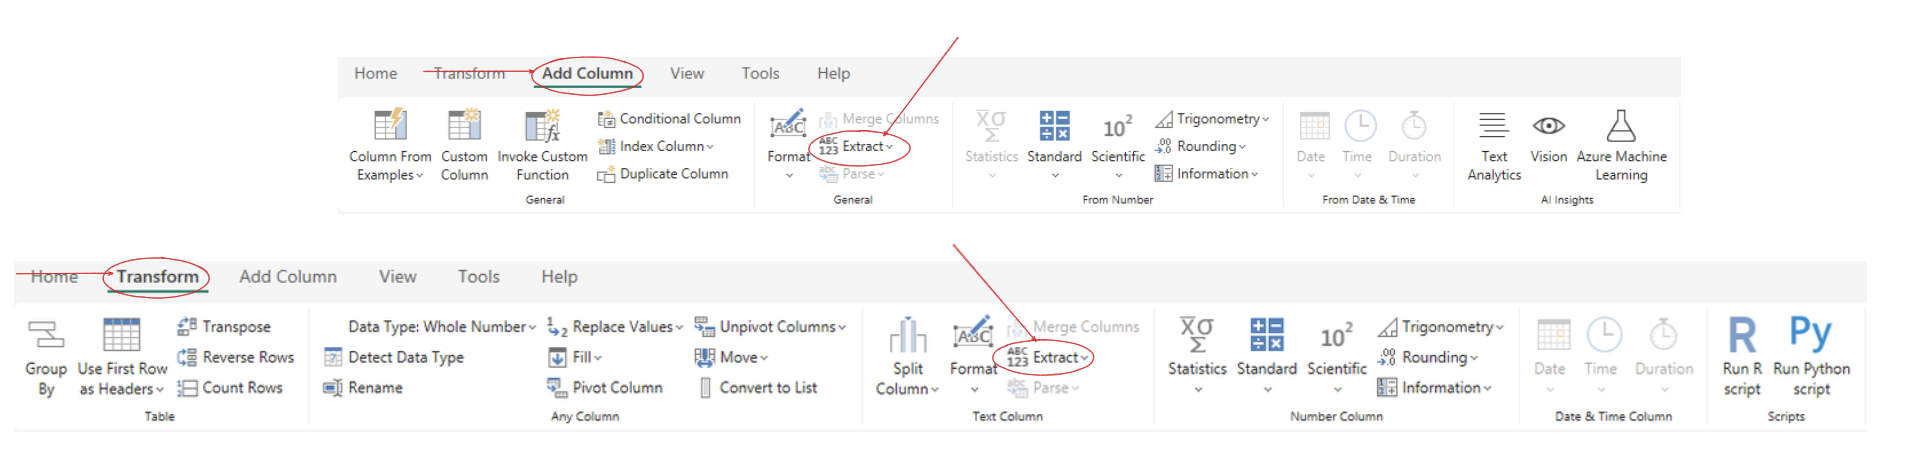
Task: Open the Index Column dropdown
Action: pyautogui.click(x=665, y=146)
